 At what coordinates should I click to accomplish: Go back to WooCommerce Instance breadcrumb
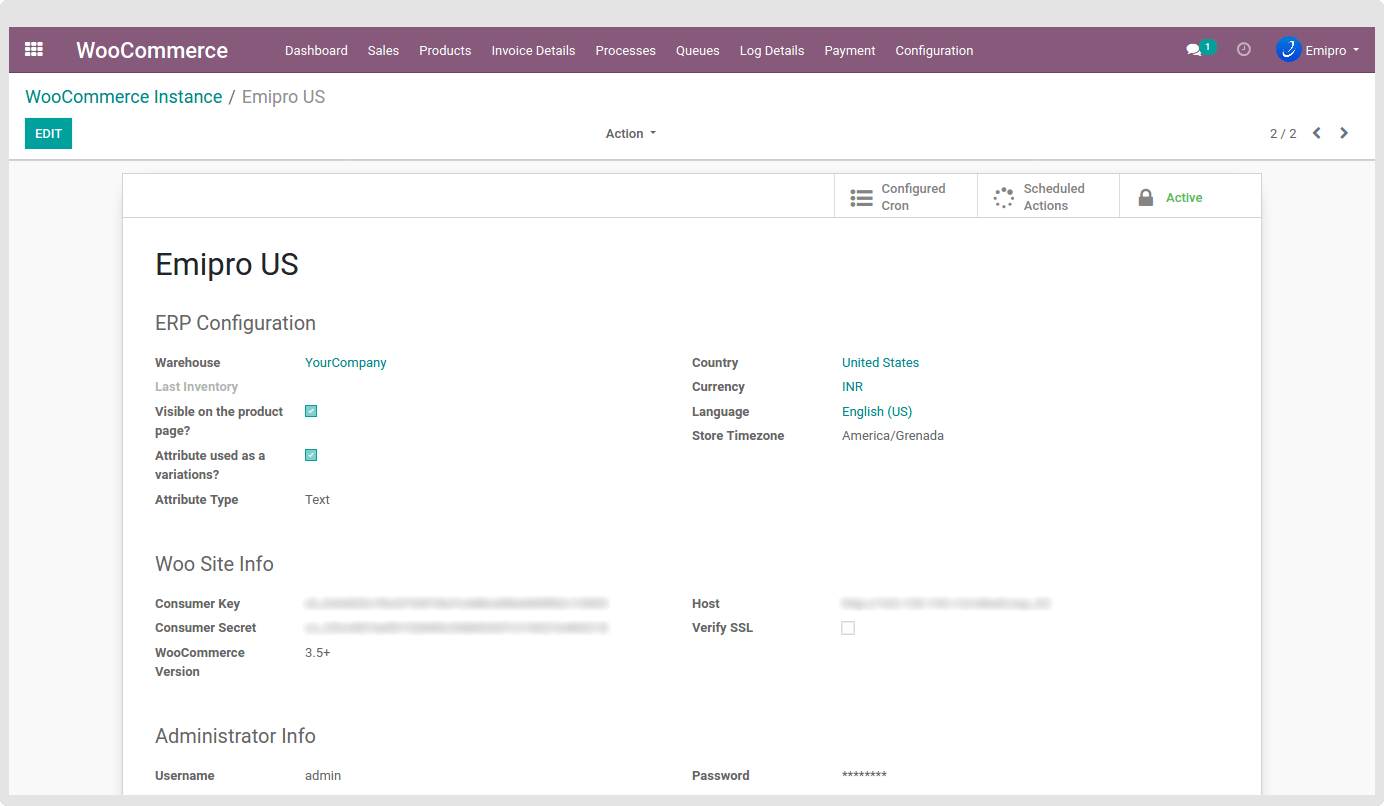[124, 97]
